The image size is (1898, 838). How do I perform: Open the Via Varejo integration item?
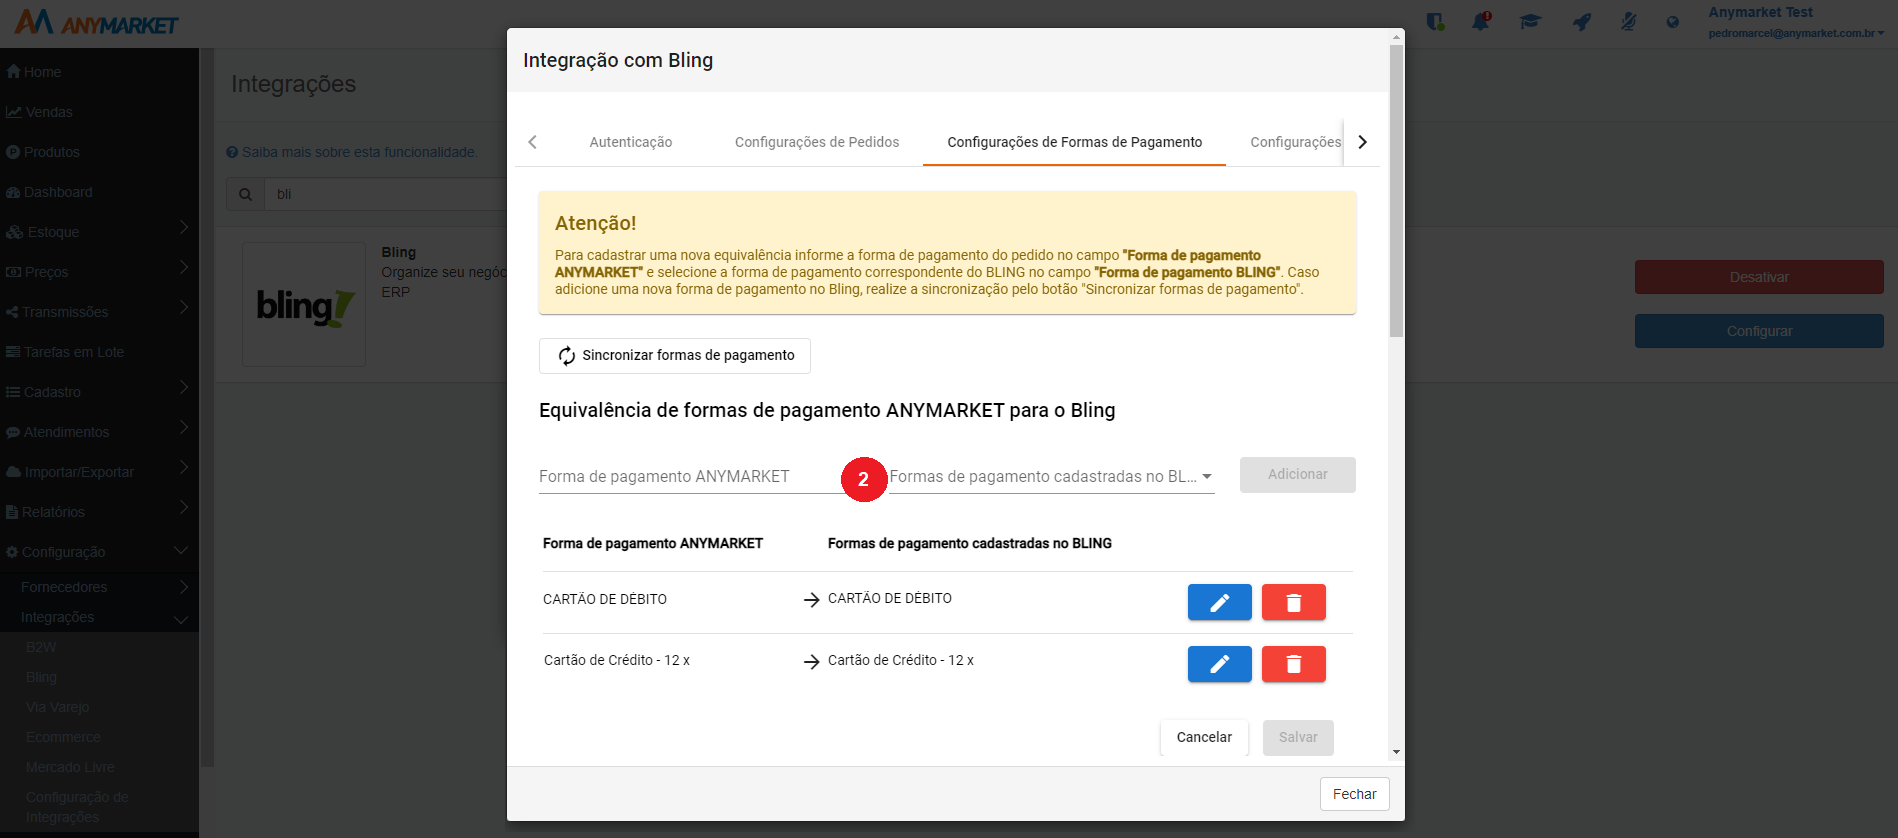click(x=57, y=707)
